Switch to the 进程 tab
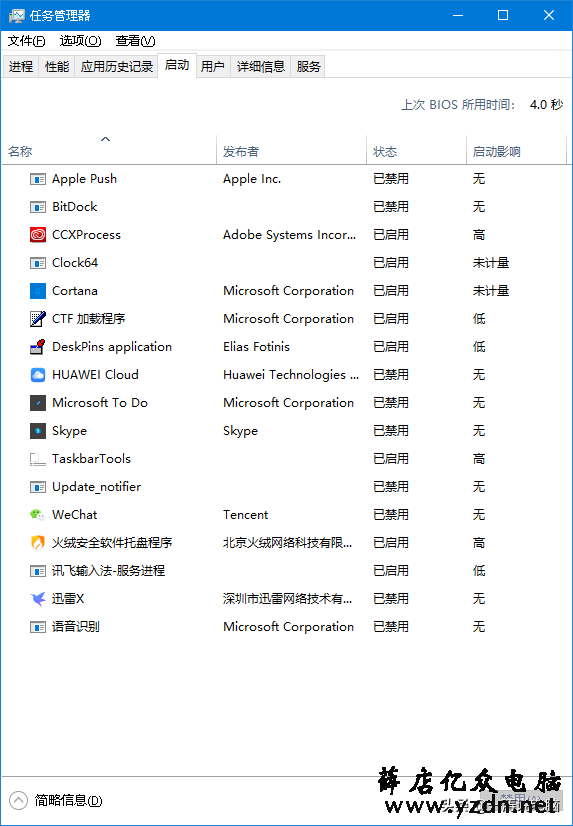This screenshot has width=573, height=826. pyautogui.click(x=21, y=66)
